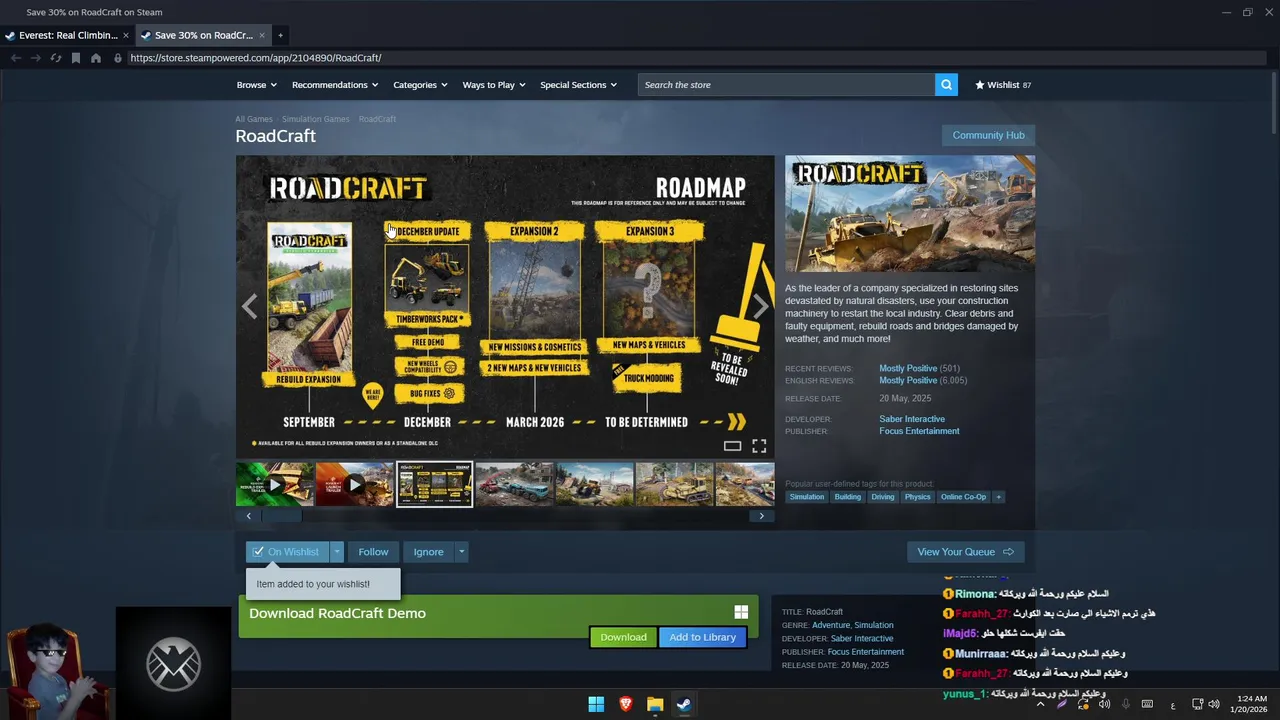Click the volume speaker tray icon

tap(1214, 704)
